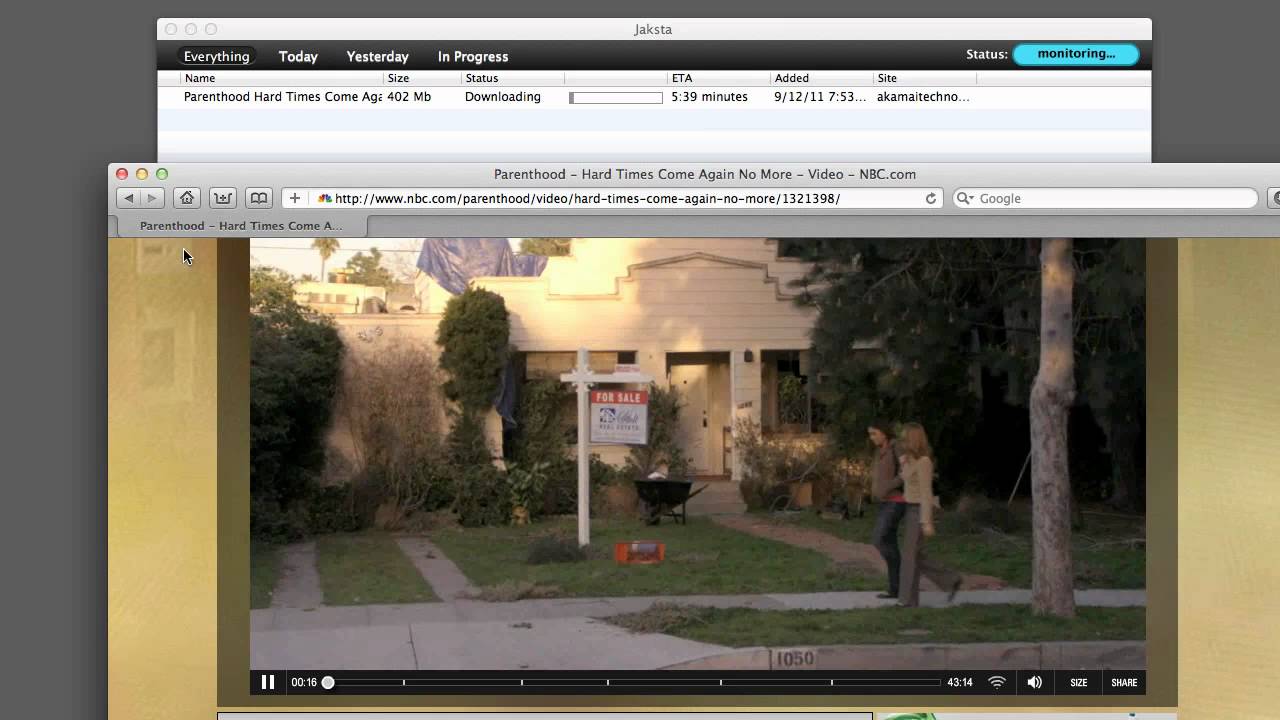Open the SIZE option in video player

tap(1078, 683)
